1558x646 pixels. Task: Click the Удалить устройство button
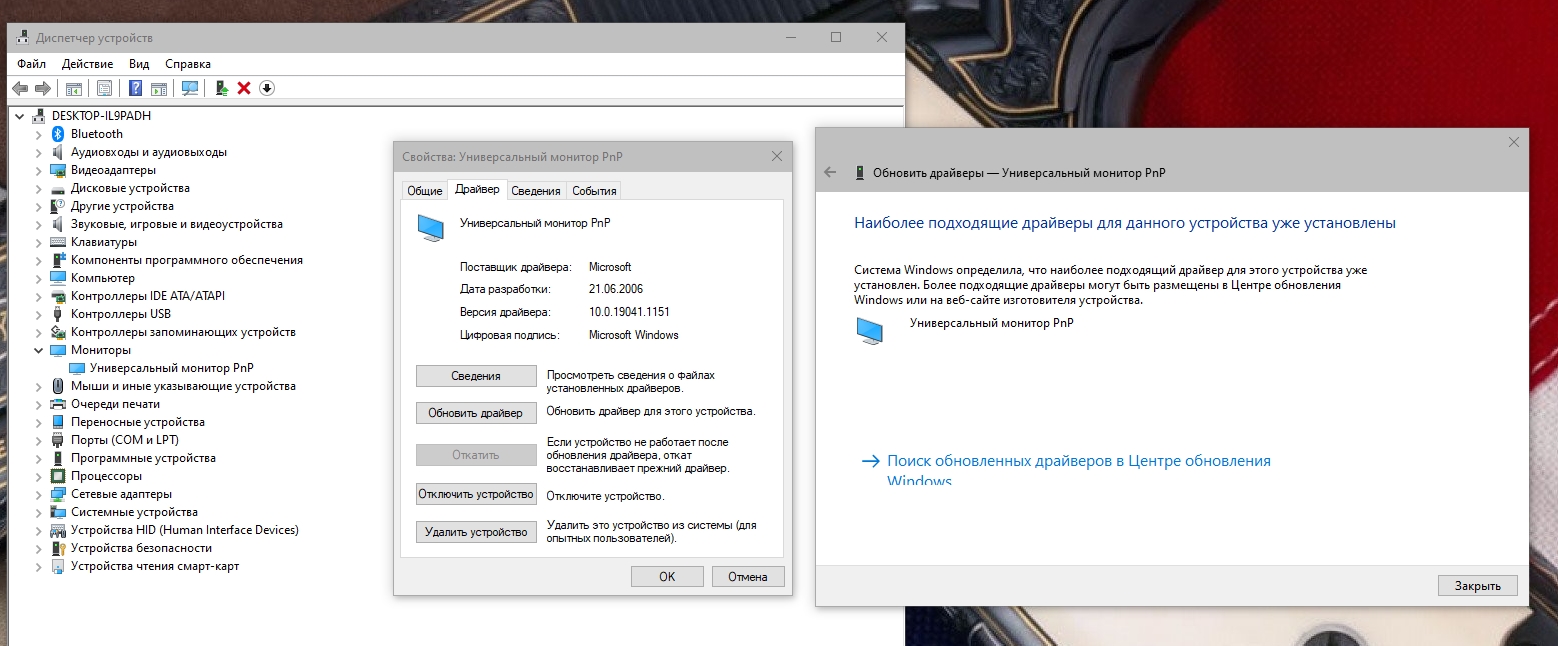click(476, 532)
